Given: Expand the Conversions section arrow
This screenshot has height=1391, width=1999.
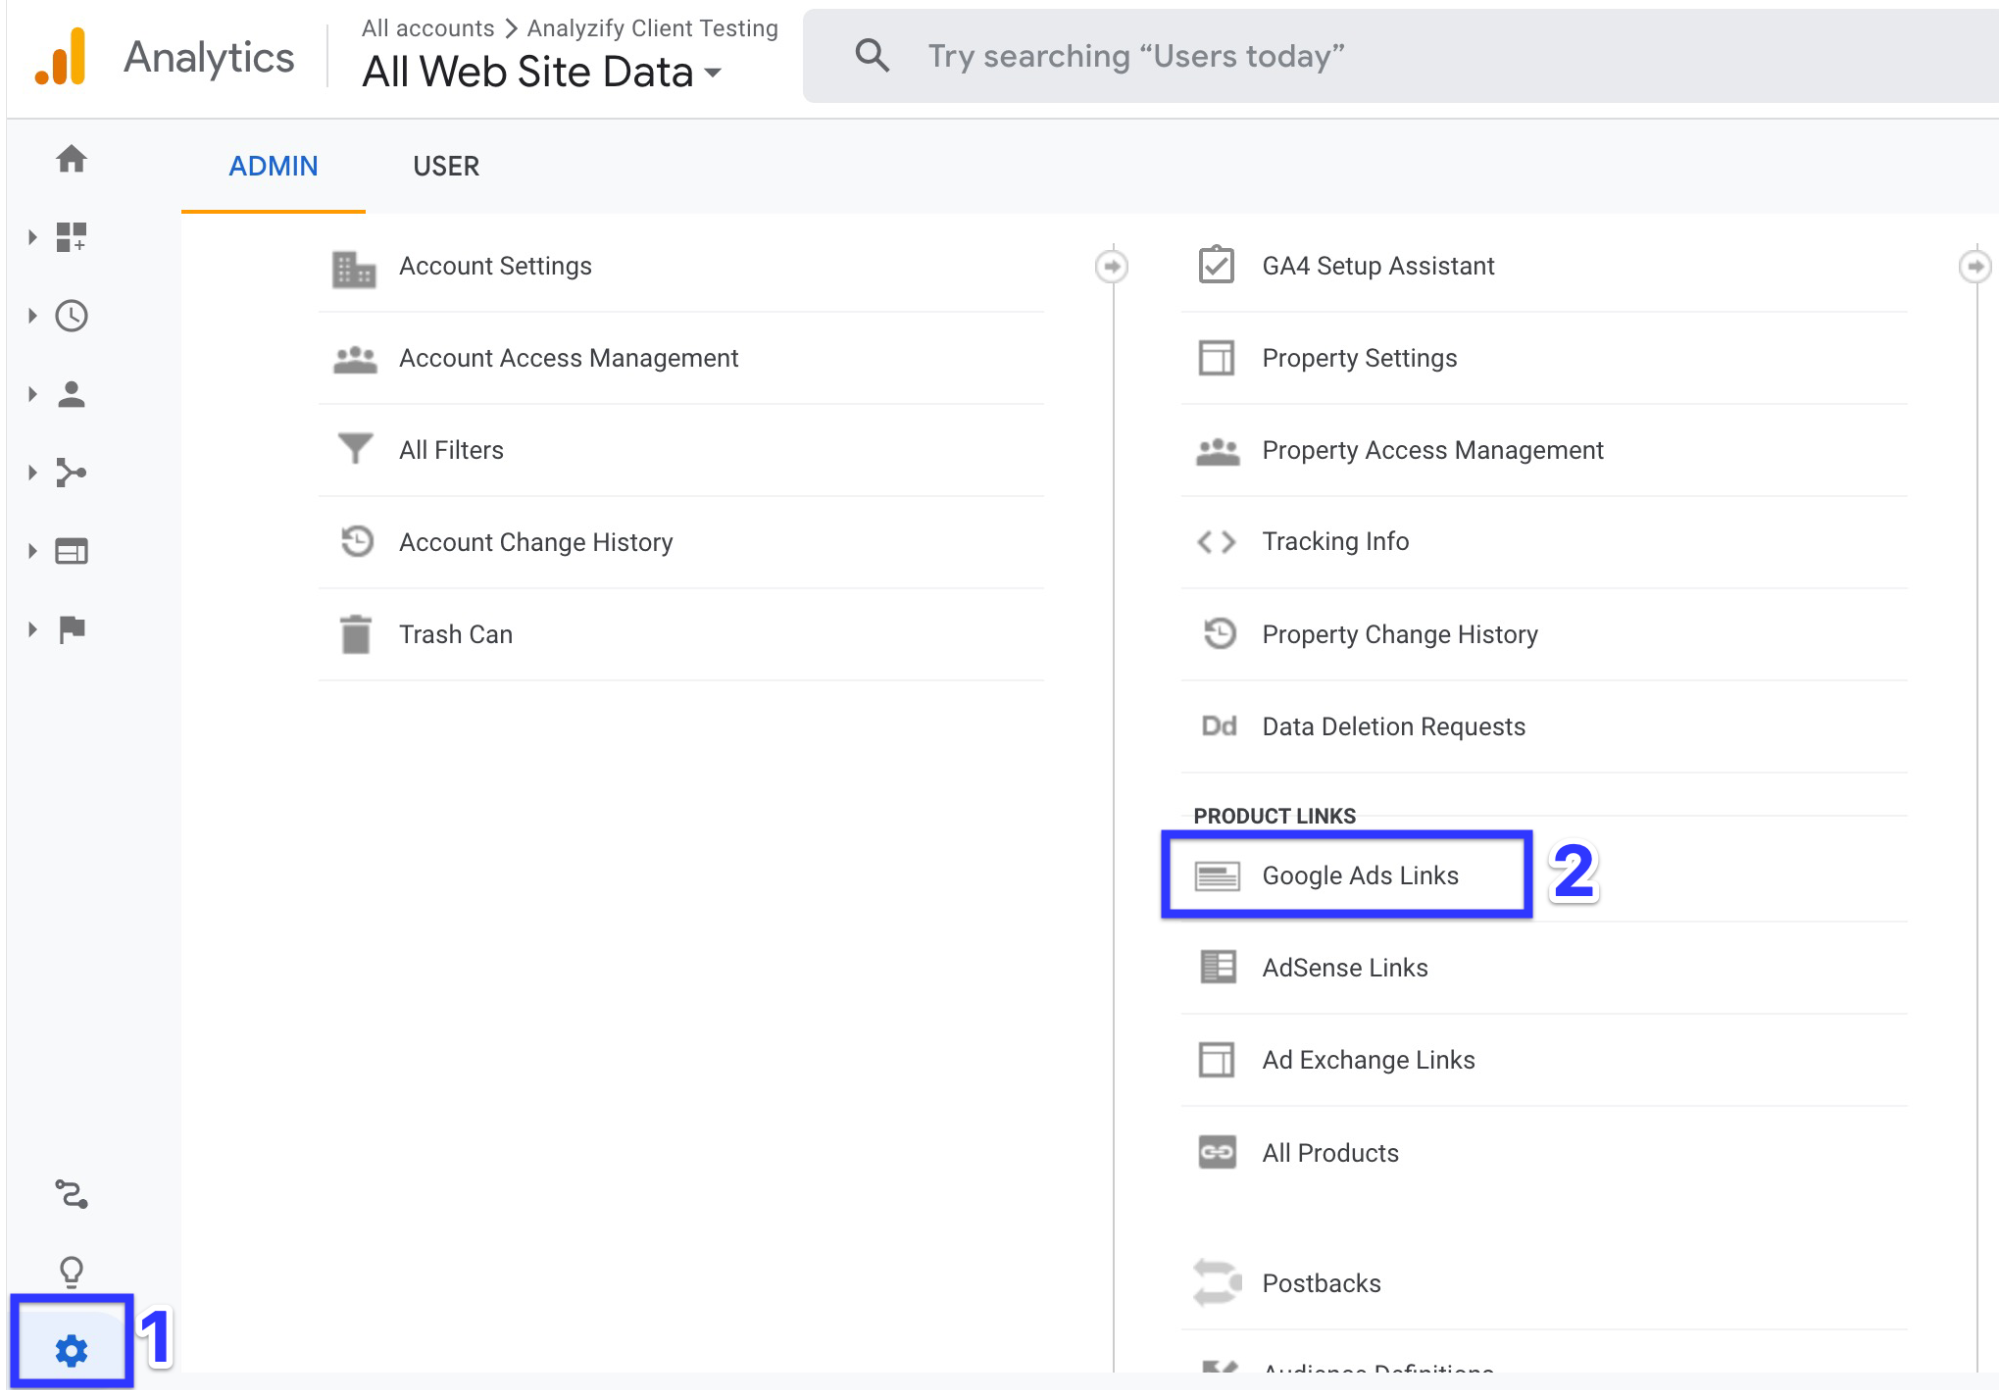Looking at the screenshot, I should coord(33,629).
